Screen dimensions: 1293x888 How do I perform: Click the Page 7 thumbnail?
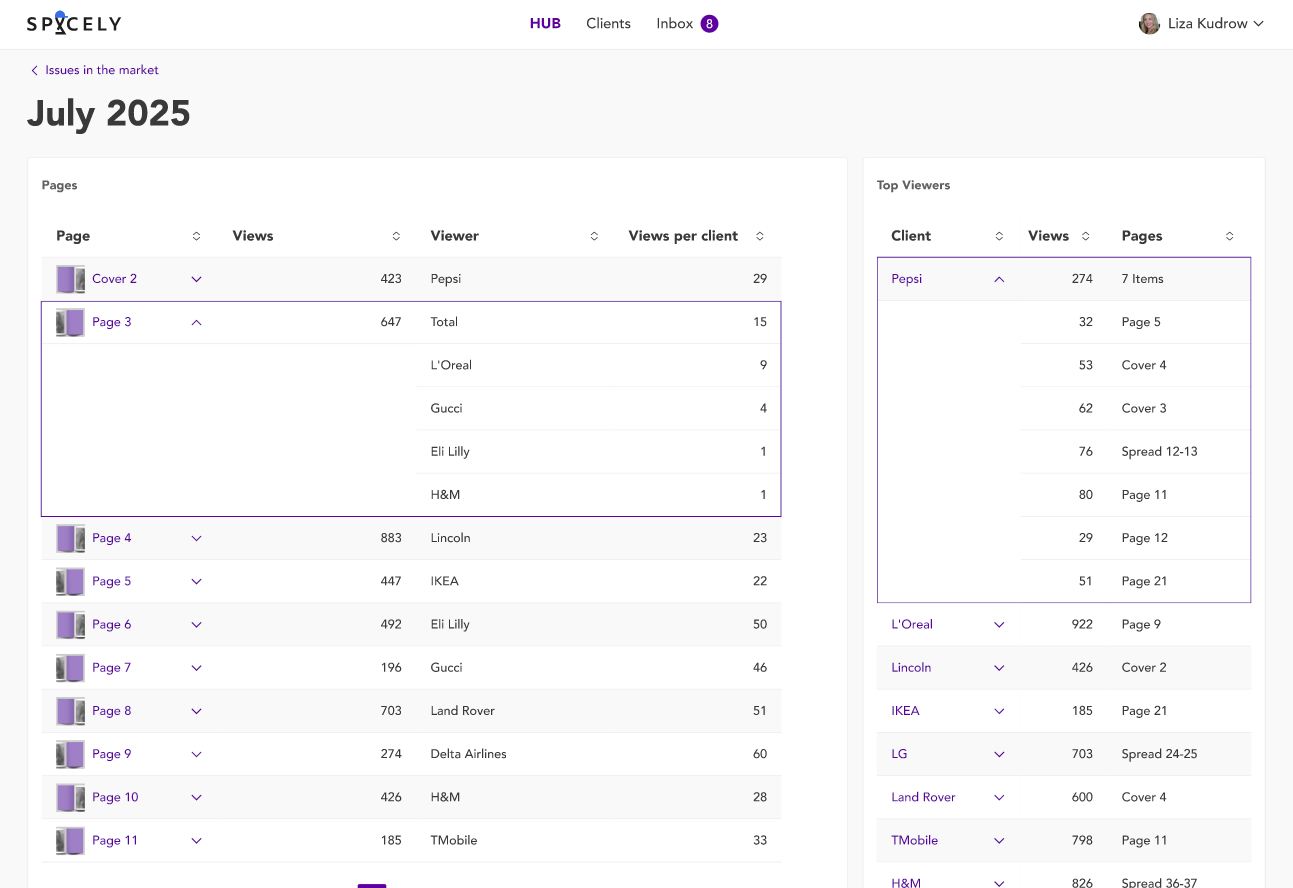tap(70, 667)
